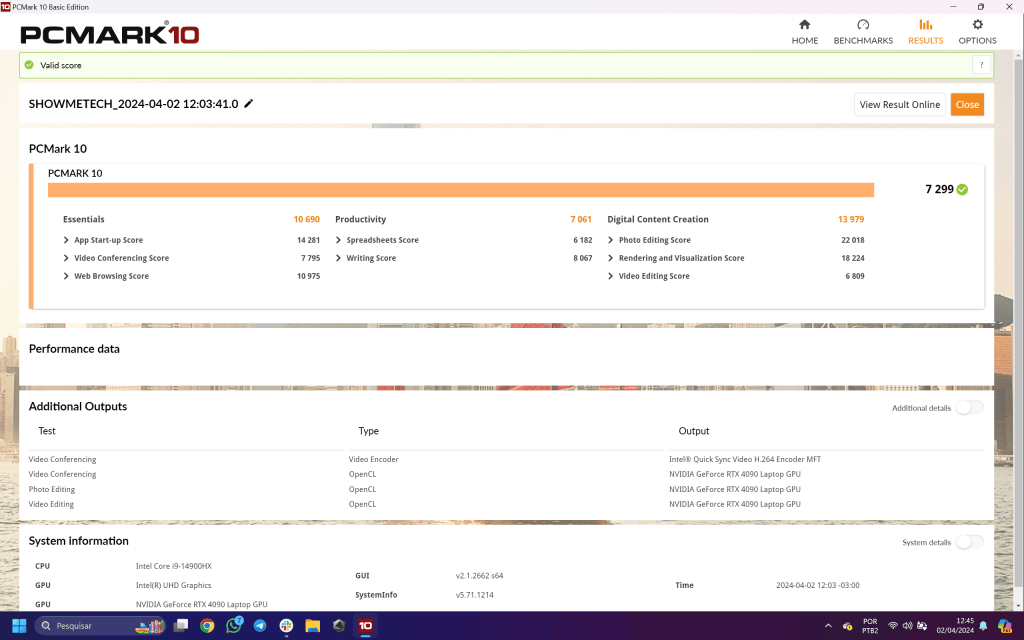The height and width of the screenshot is (640, 1024).
Task: Click the POR PTB2 language indicator
Action: [870, 626]
